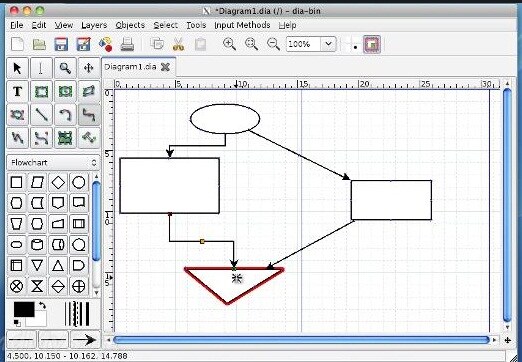Select the Image insert tool
Screen dimensions: 522x362
pos(65,138)
